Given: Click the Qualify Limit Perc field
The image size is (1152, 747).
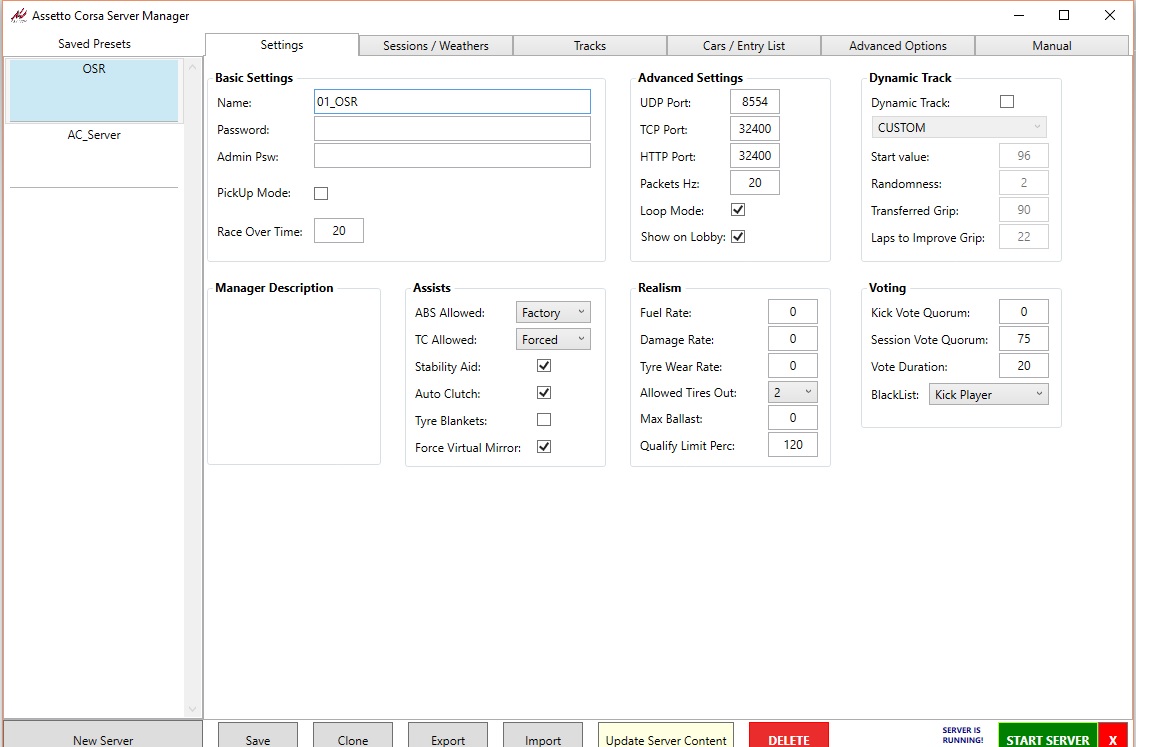Looking at the screenshot, I should [793, 444].
